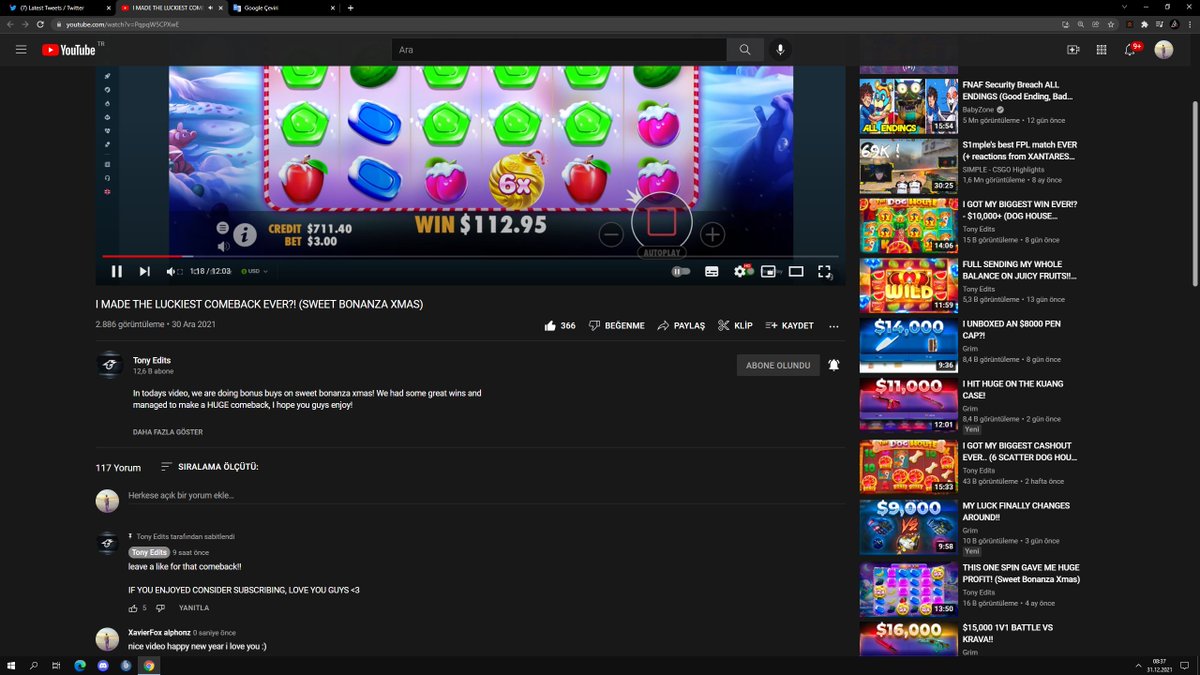Like the pinned Tony Edits comment

tap(133, 608)
